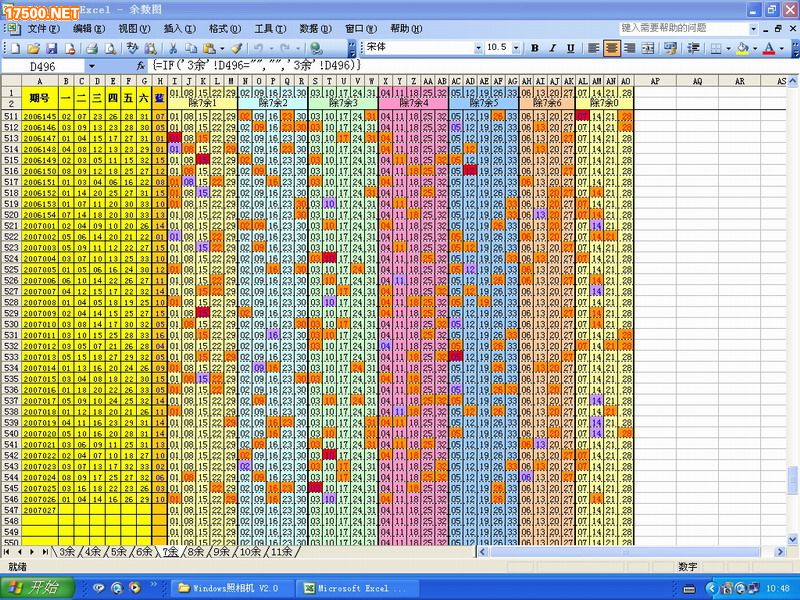Open the Fill Color dropdown arrow
Image resolution: width=800 pixels, height=600 pixels.
(755, 48)
